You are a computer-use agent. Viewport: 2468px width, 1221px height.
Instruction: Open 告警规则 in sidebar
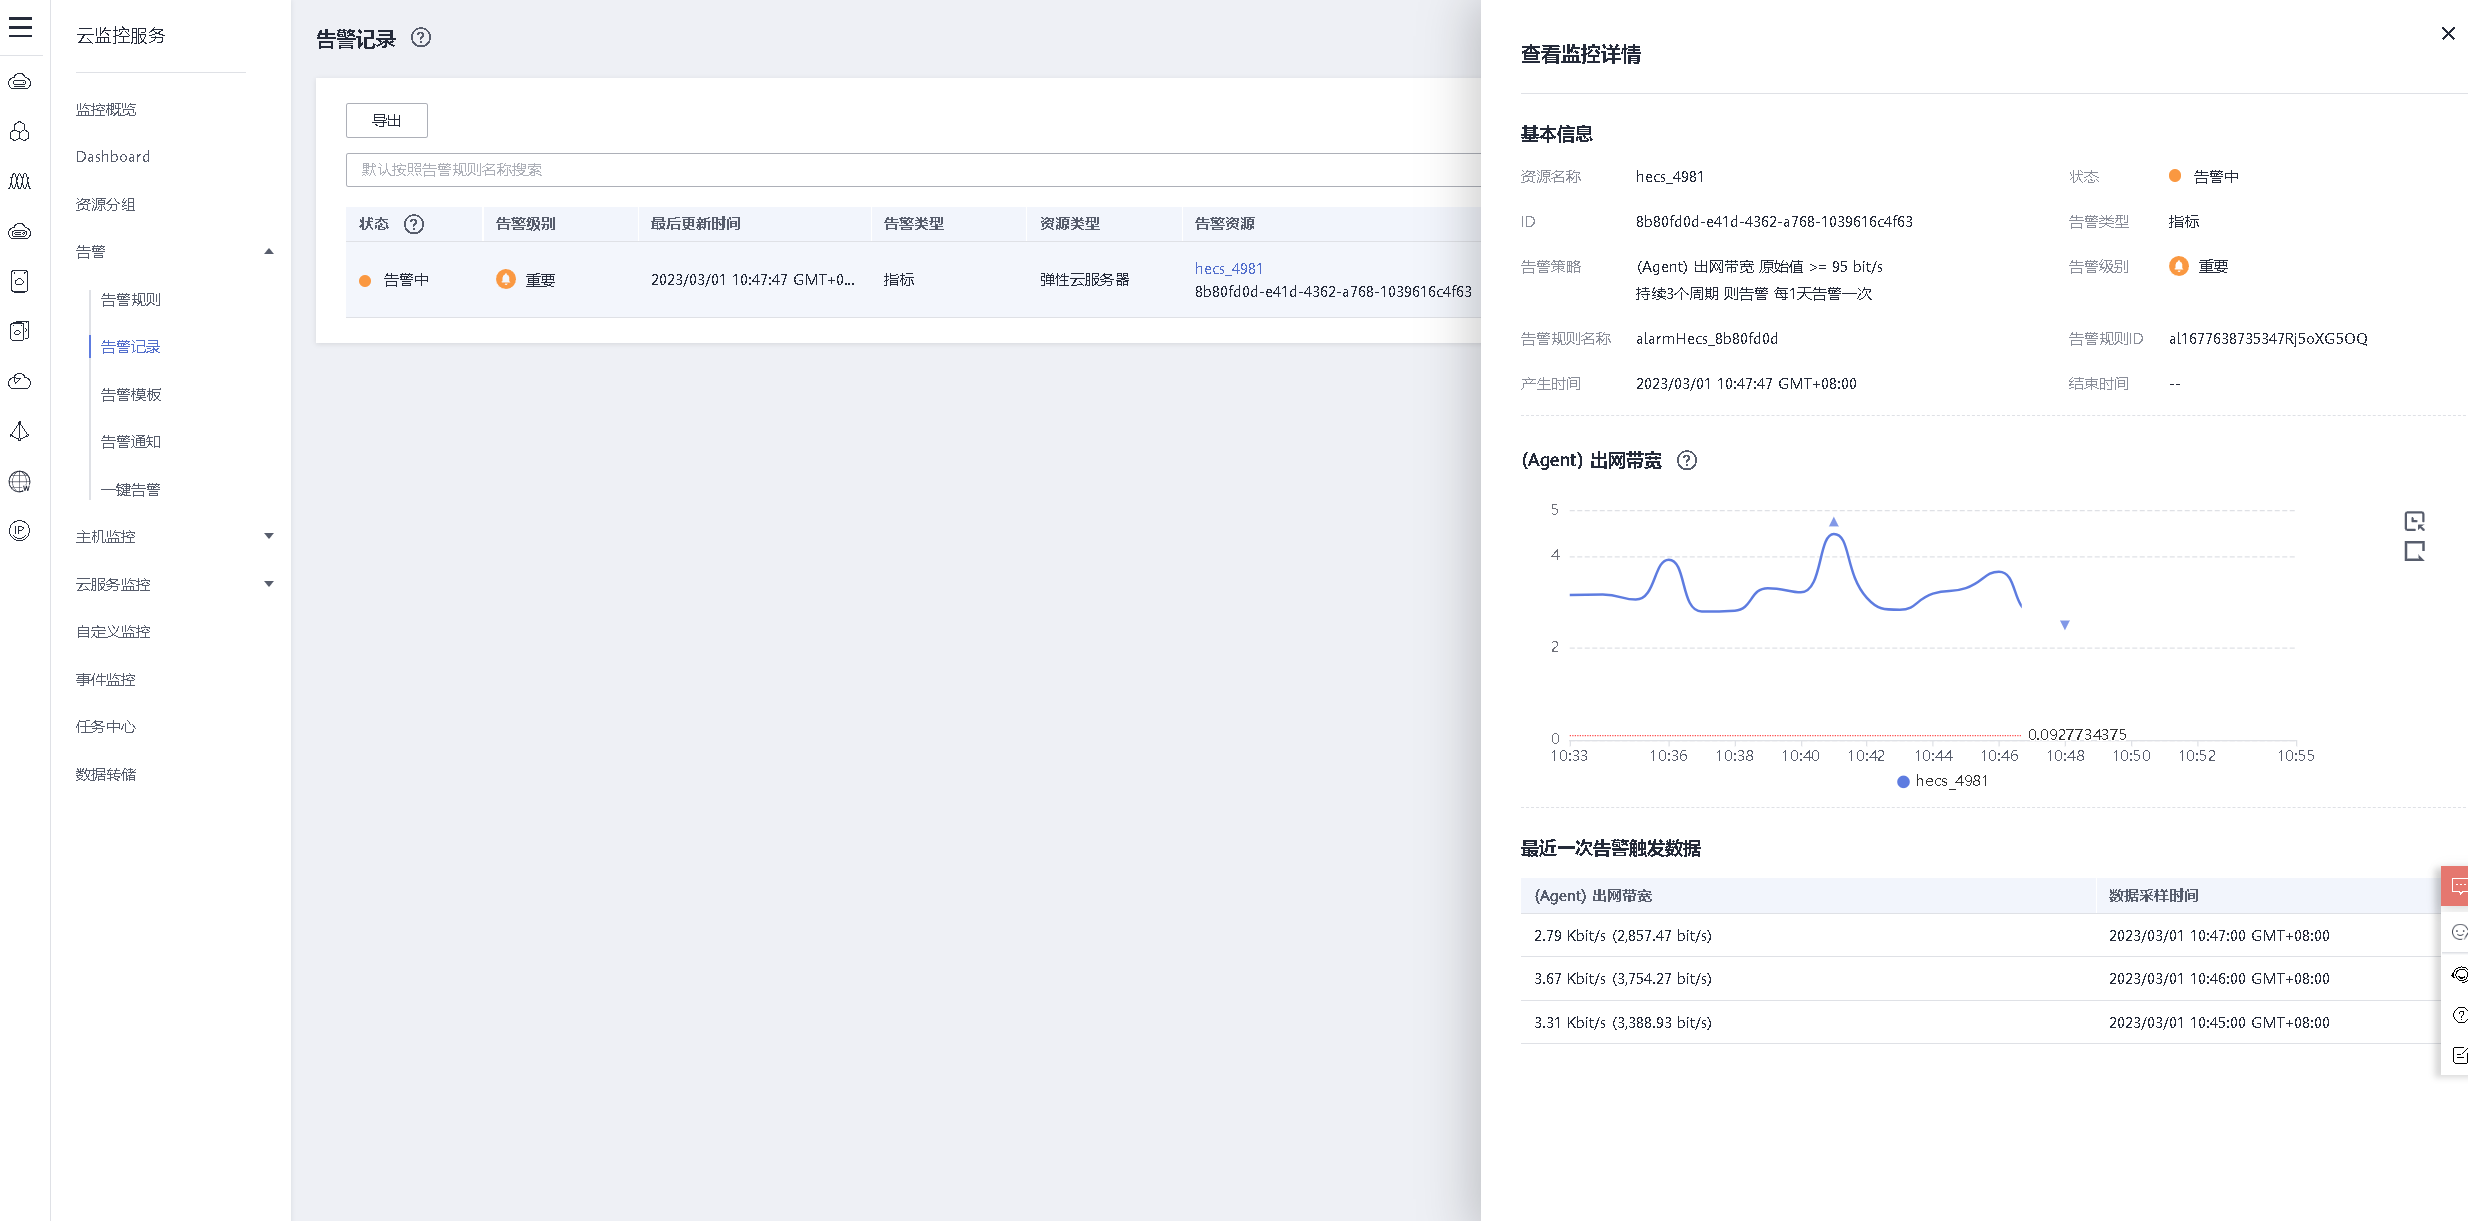(x=131, y=300)
